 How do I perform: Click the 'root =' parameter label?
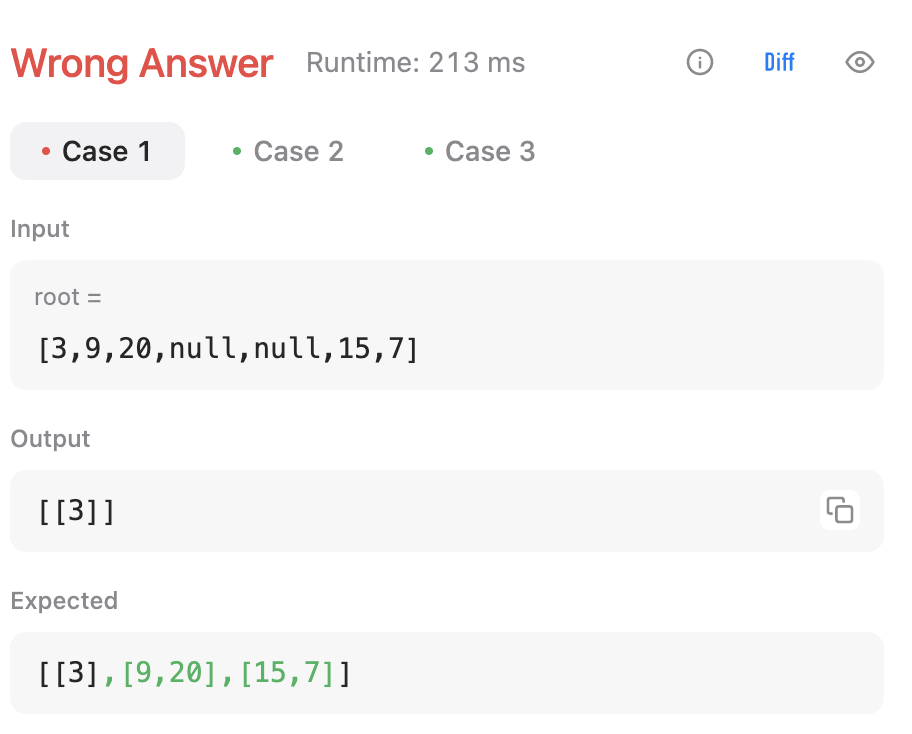(68, 297)
